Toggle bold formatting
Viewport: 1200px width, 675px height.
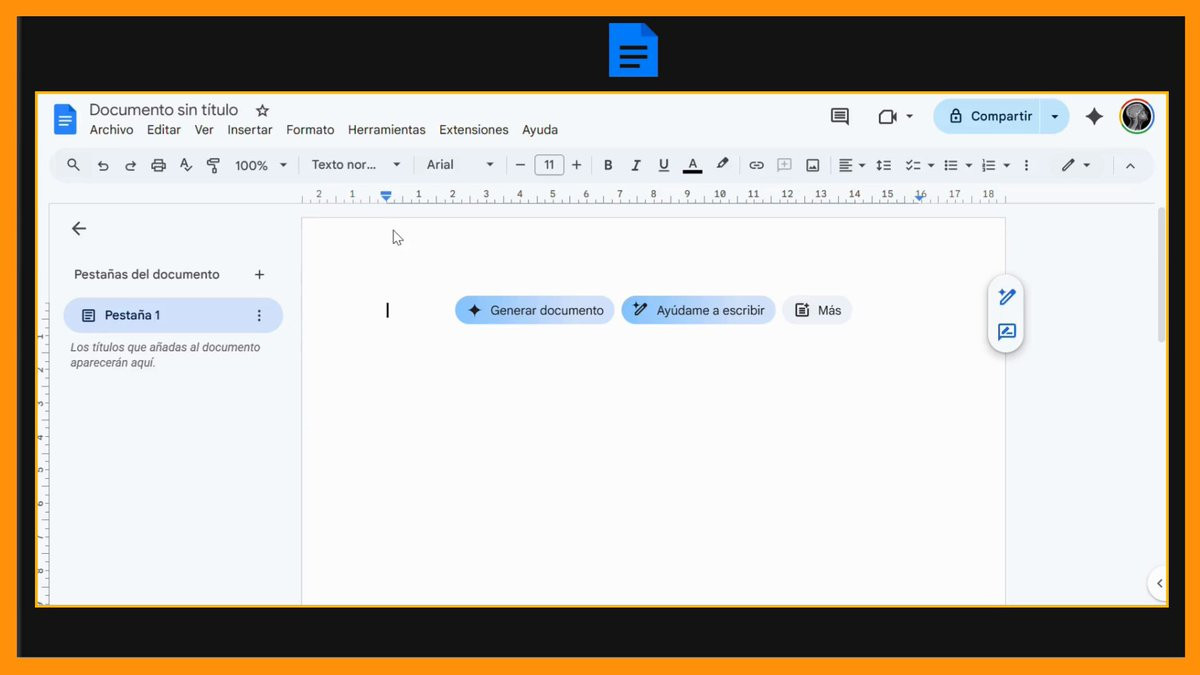point(608,165)
